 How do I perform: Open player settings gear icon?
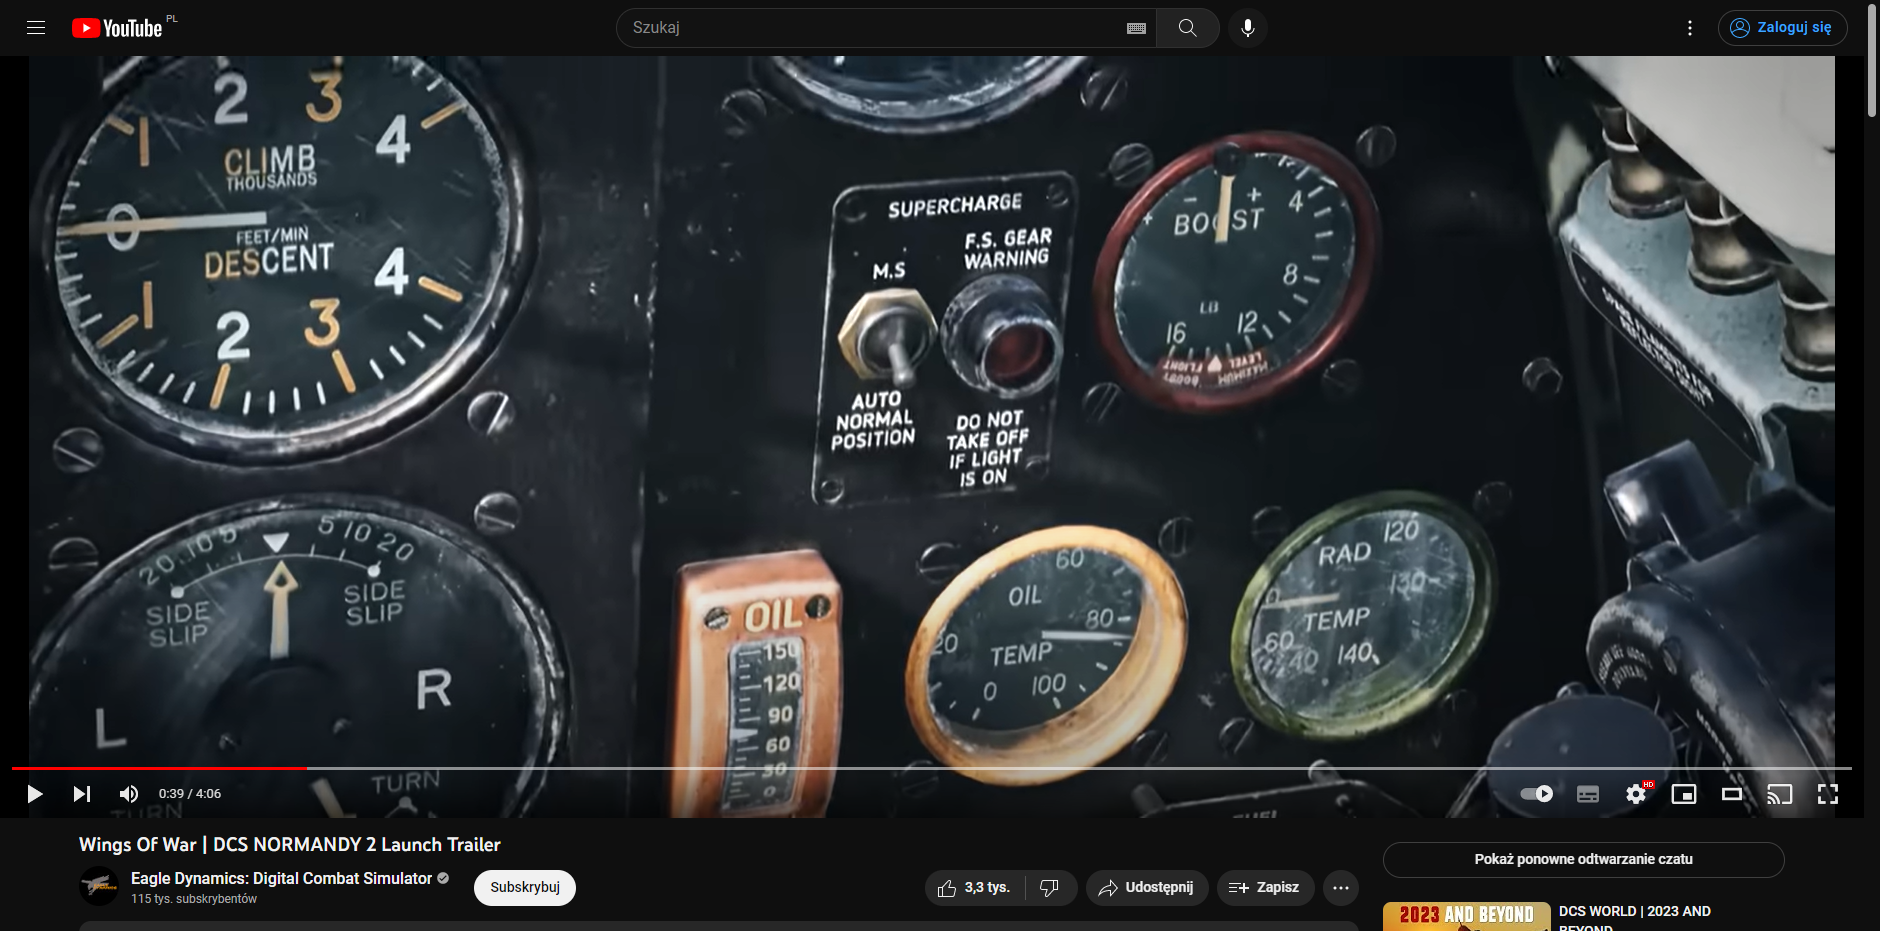coord(1636,794)
